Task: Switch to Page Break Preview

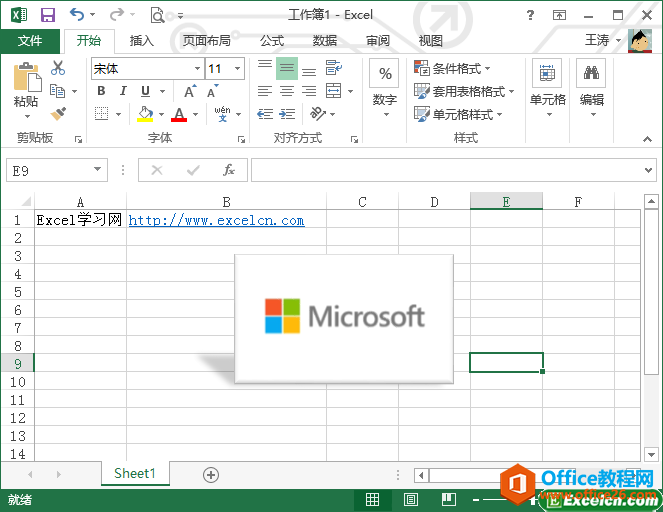Action: click(449, 500)
